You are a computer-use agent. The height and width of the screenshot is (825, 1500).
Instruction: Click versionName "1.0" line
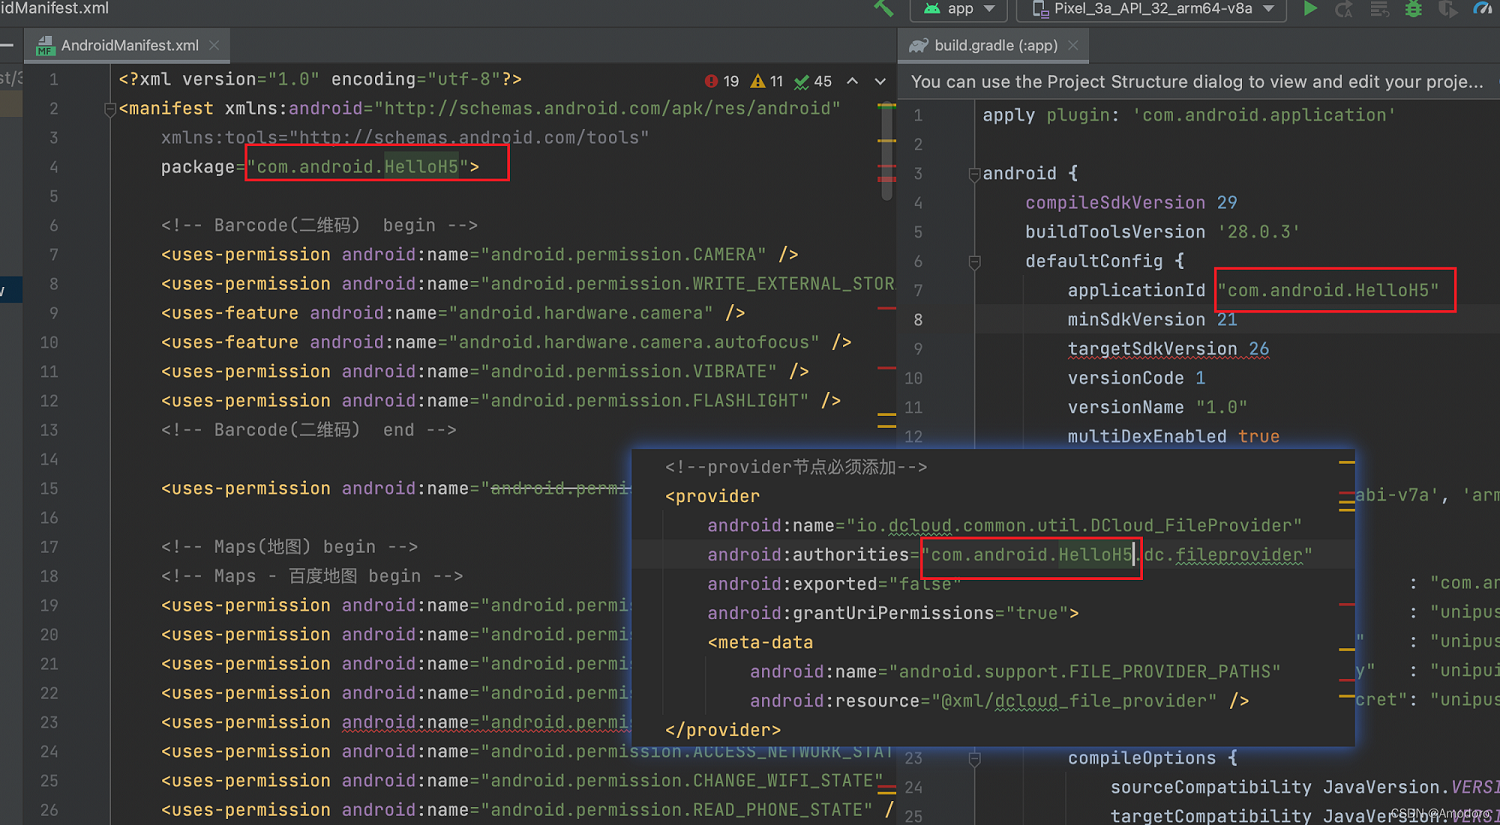click(1157, 408)
